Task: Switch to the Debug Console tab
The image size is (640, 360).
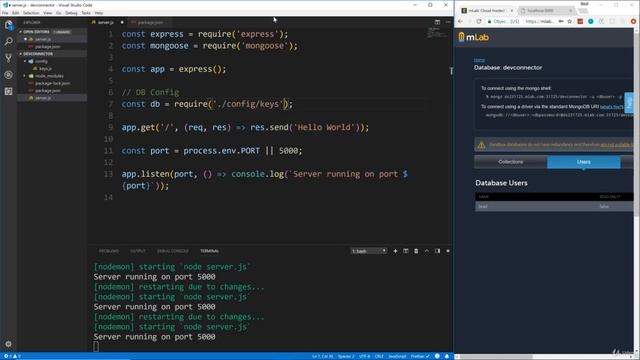Action: [173, 251]
